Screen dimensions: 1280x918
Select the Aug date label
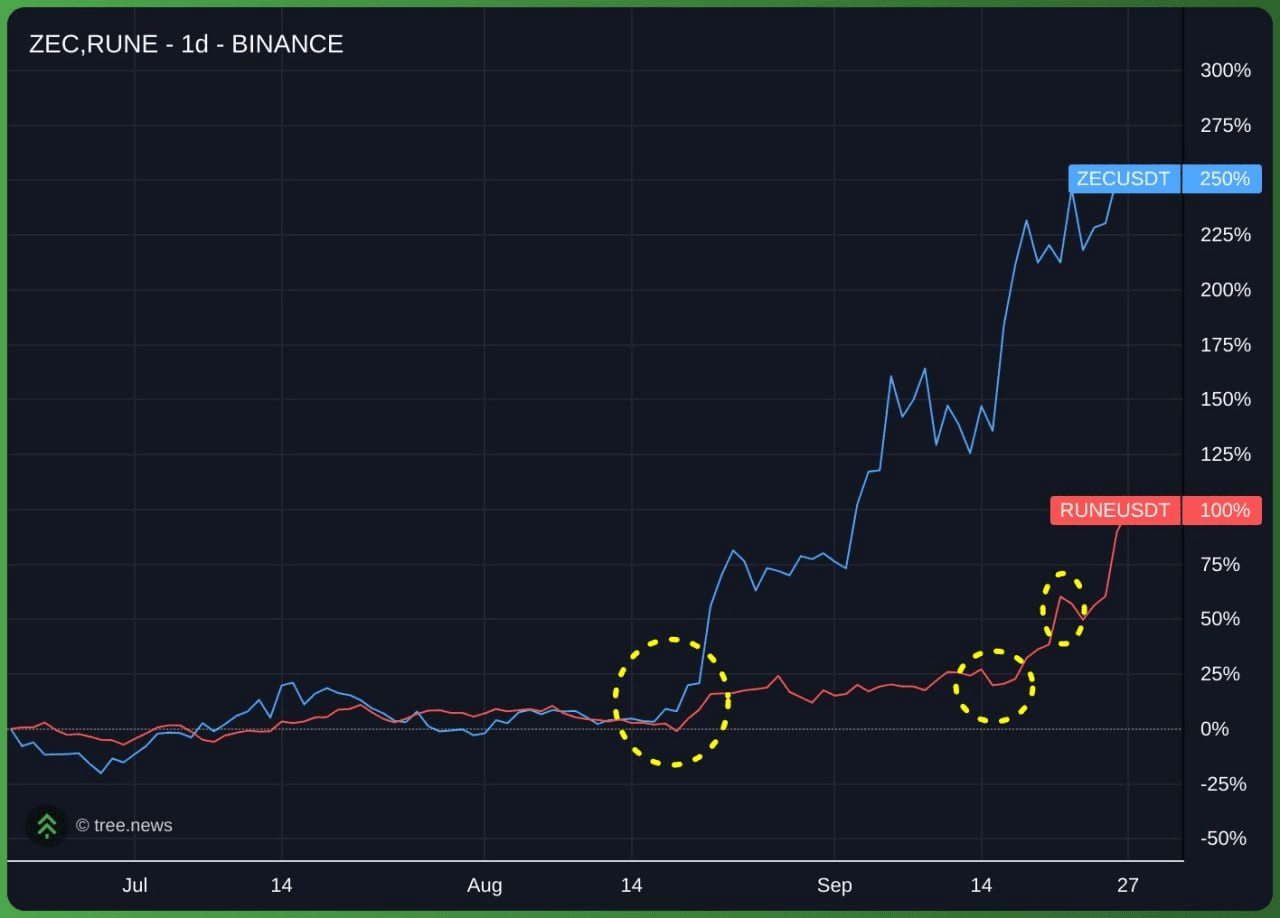(x=485, y=885)
